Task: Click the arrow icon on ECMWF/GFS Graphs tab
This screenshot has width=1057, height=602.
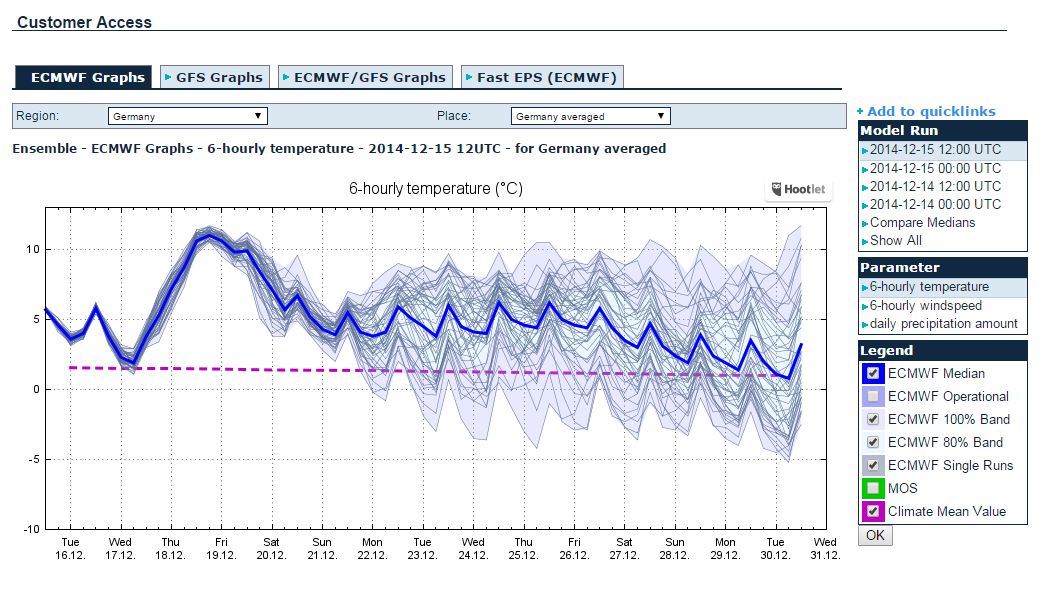Action: (x=286, y=78)
